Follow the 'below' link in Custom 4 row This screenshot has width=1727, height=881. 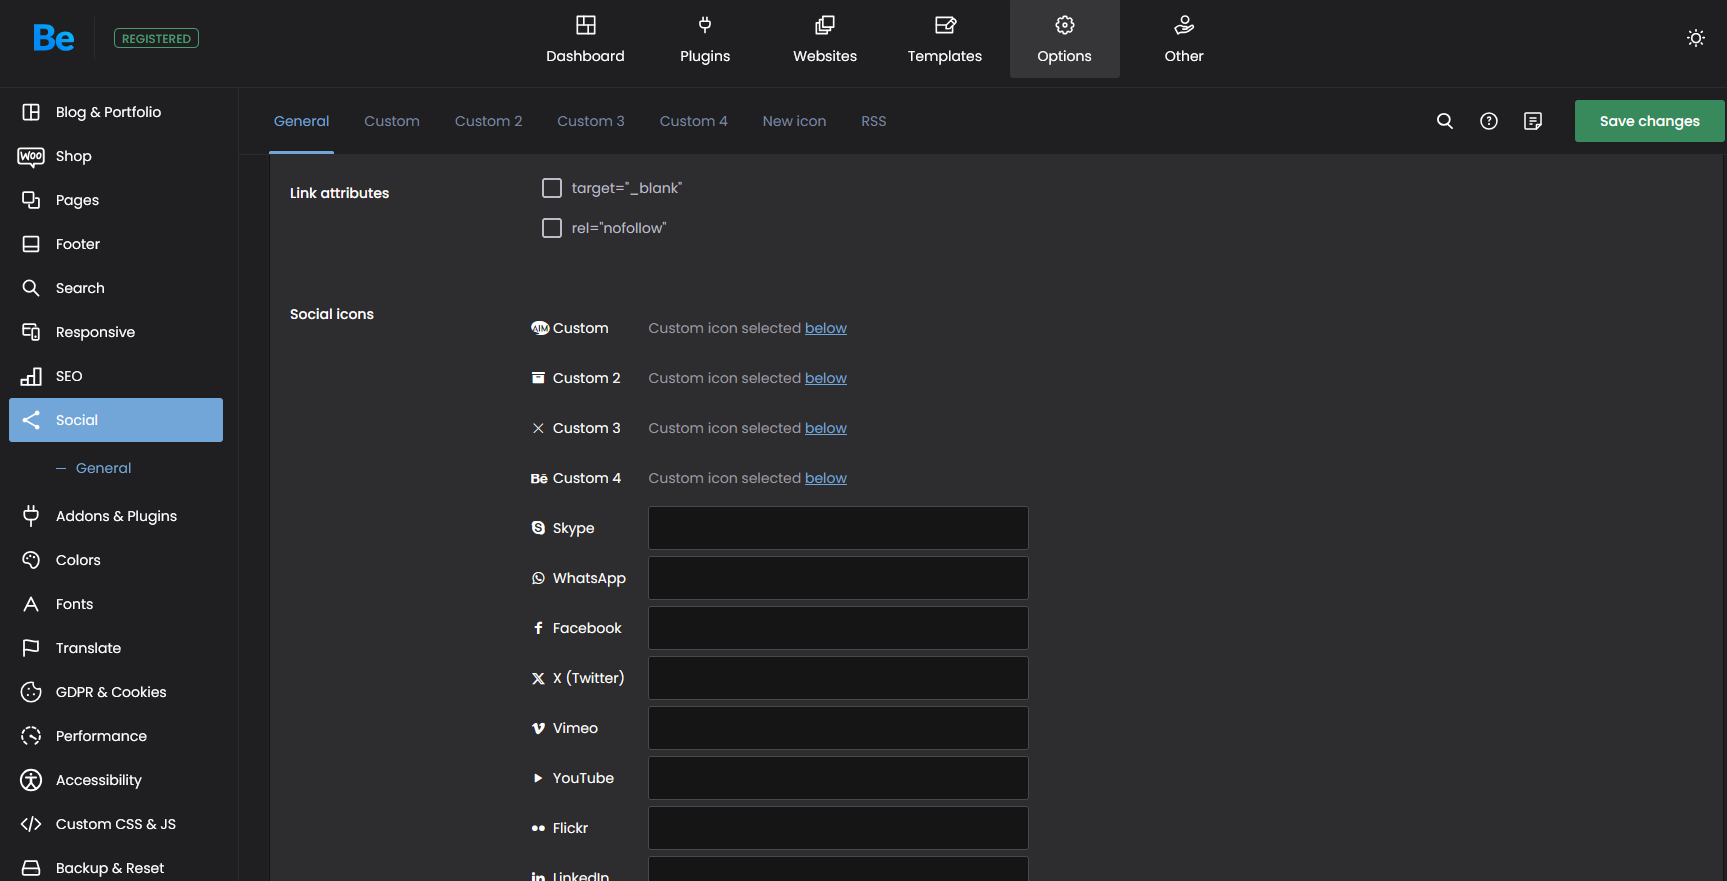826,478
